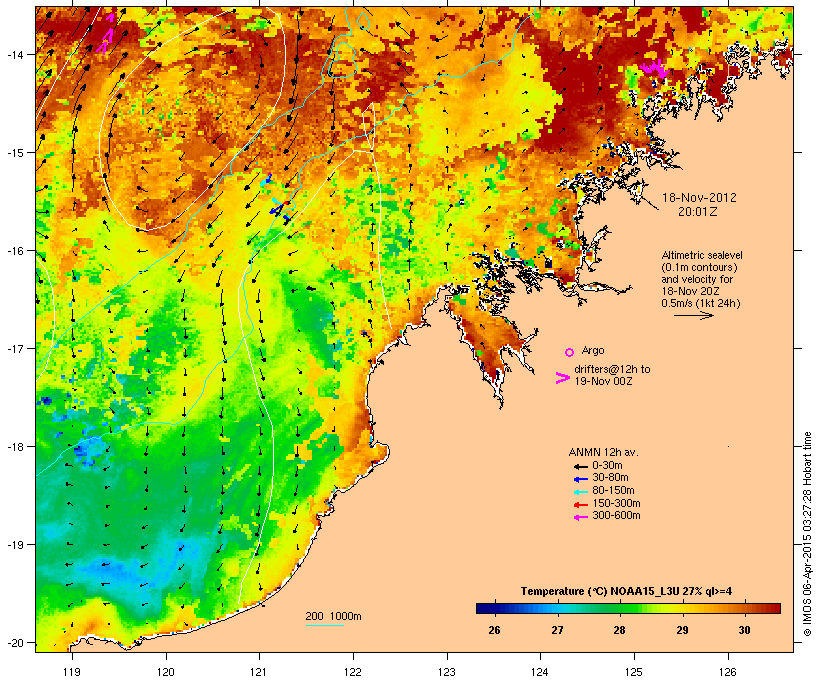The image size is (820, 680).
Task: Click the longitude label 121
Action: (259, 672)
